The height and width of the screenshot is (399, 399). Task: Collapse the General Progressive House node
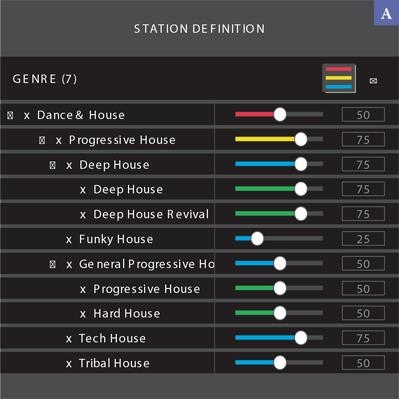(52, 264)
